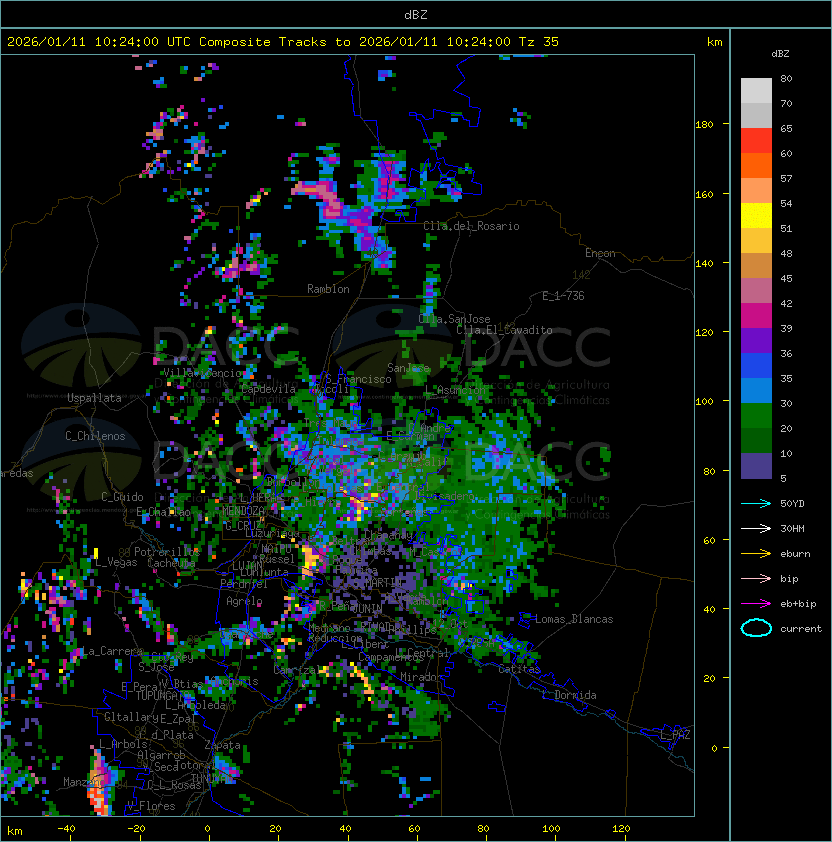Click the 'L_PAZ' place label
This screenshot has height=842, width=832.
pos(675,735)
